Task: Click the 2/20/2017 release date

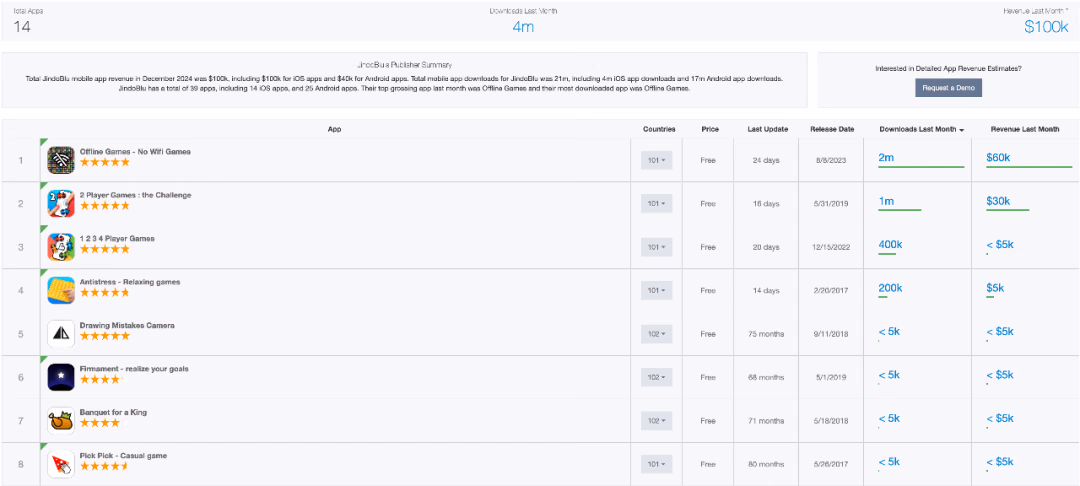Action: [x=831, y=290]
